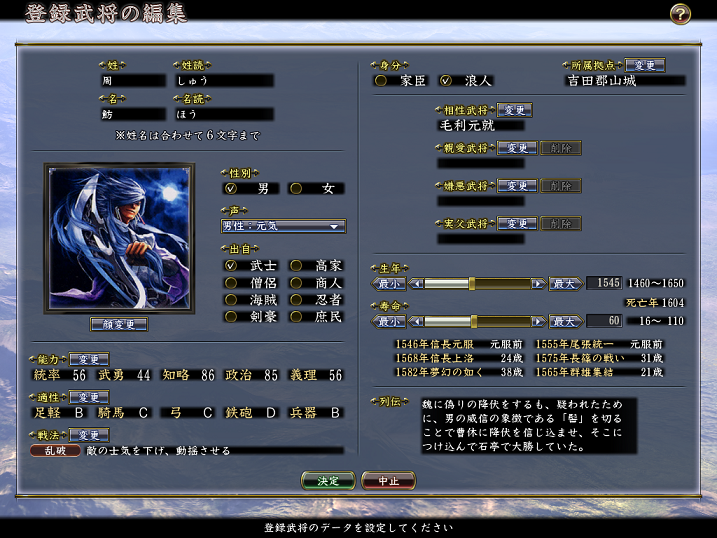The image size is (717, 538).
Task: Click 顔変更 to change portrait
Action: pyautogui.click(x=119, y=324)
